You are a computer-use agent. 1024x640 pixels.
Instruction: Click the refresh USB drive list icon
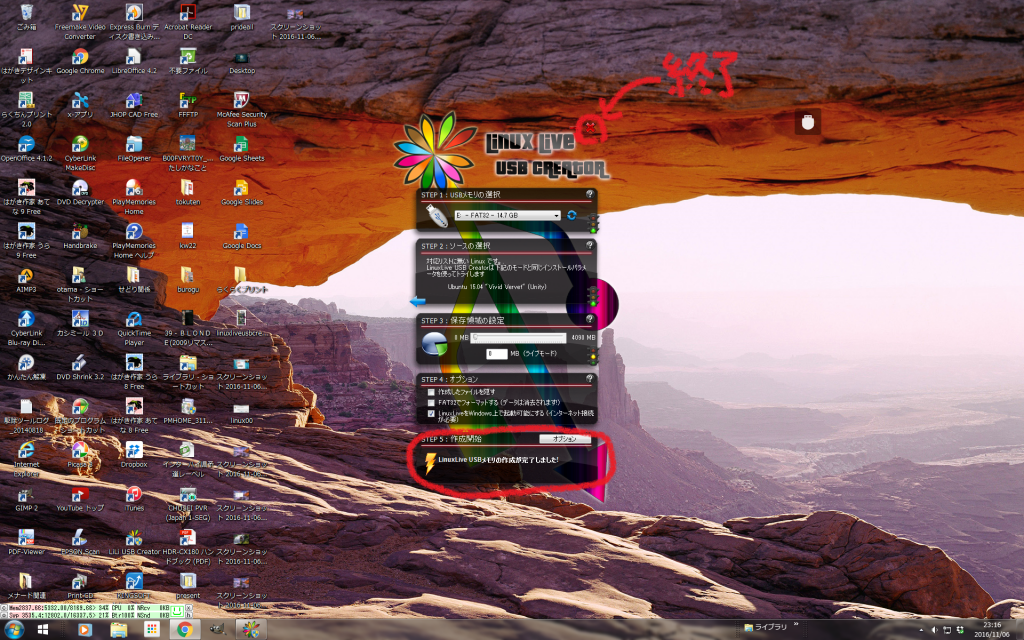pyautogui.click(x=571, y=215)
